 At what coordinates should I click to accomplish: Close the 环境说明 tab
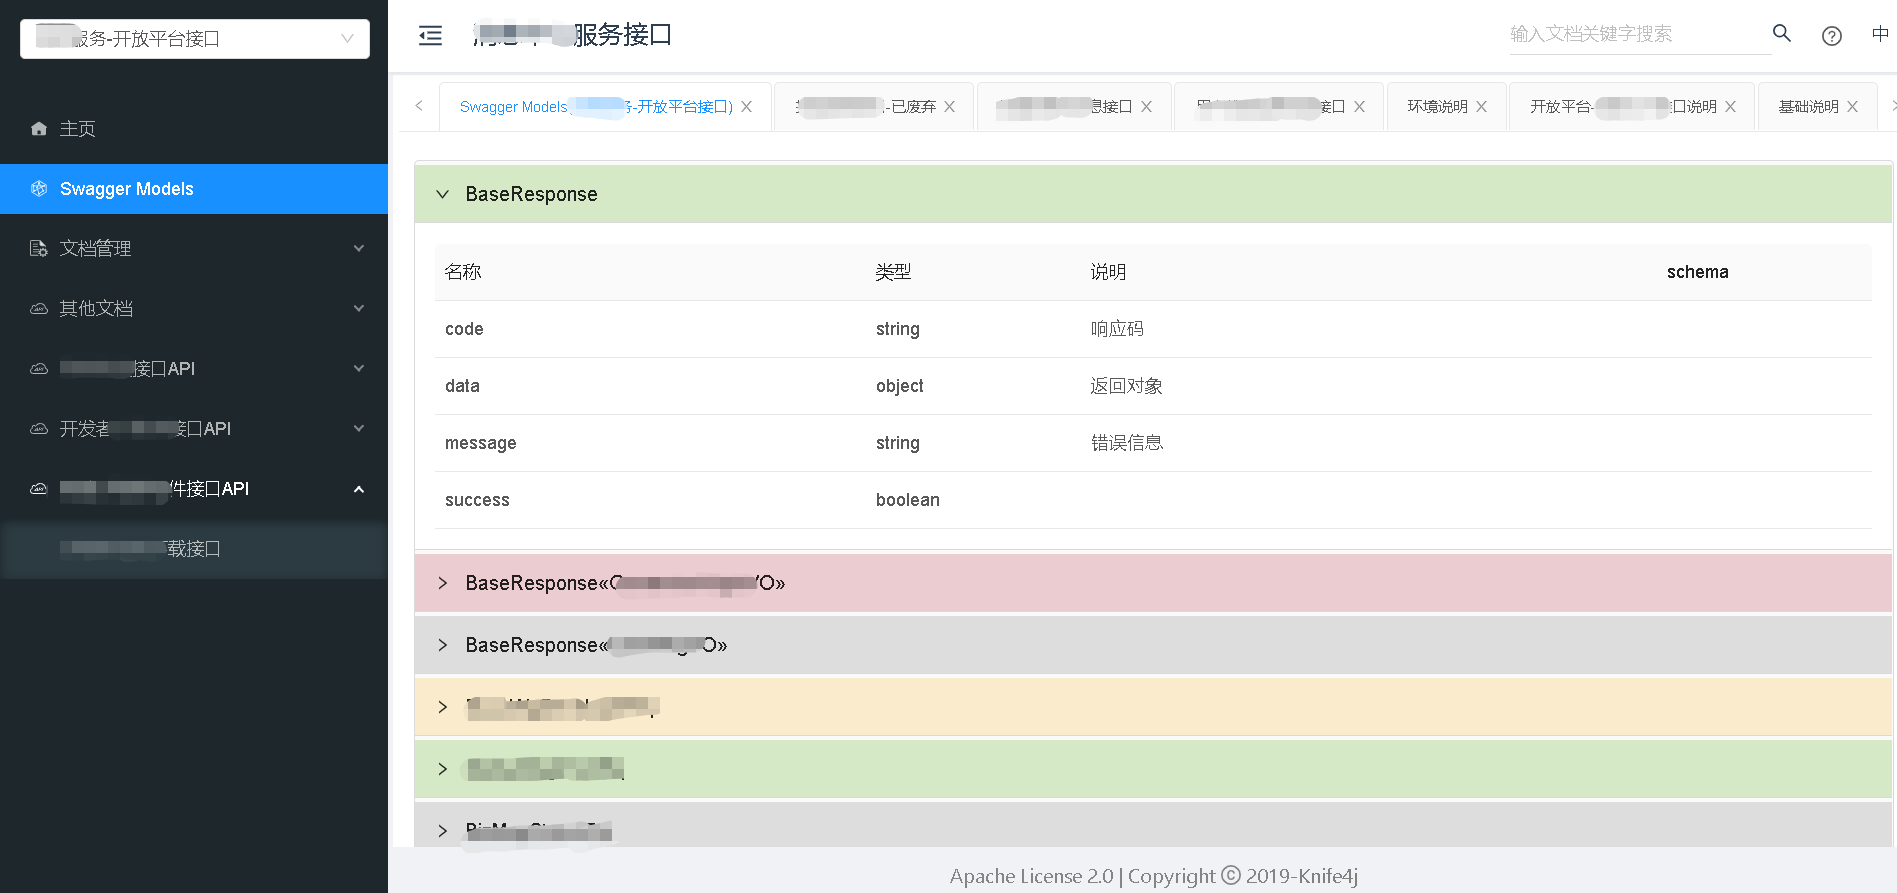(x=1482, y=107)
